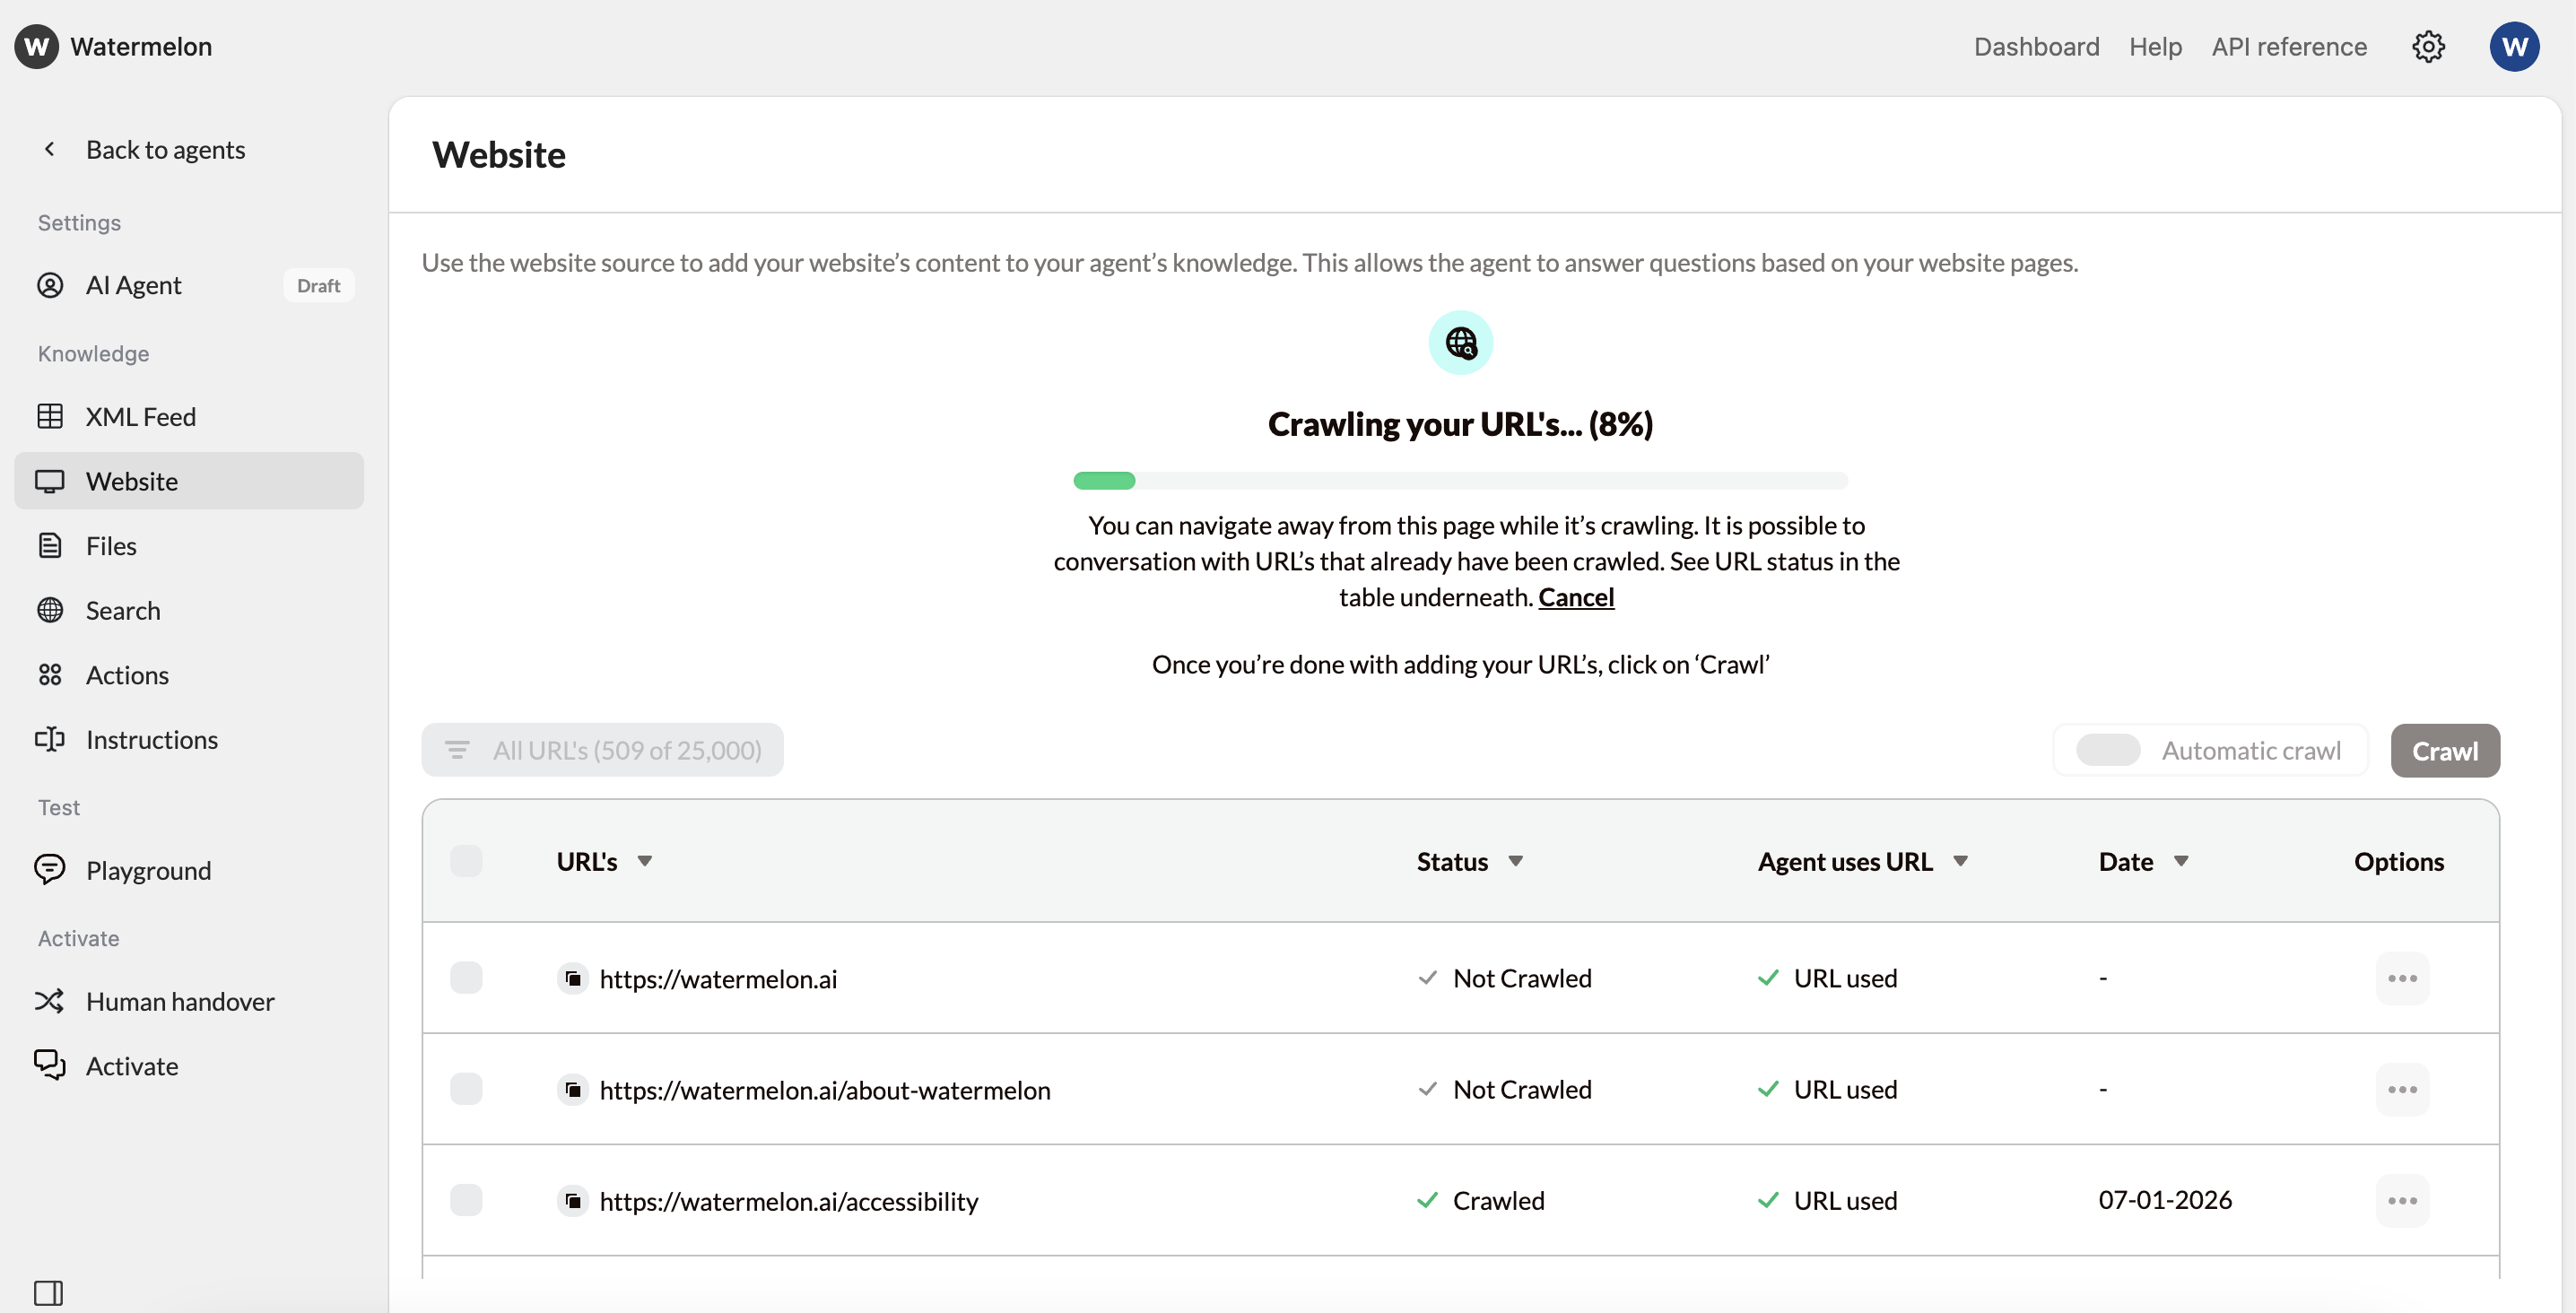Open the Agent uses URL filter dropdown
The width and height of the screenshot is (2576, 1313).
(x=1960, y=861)
